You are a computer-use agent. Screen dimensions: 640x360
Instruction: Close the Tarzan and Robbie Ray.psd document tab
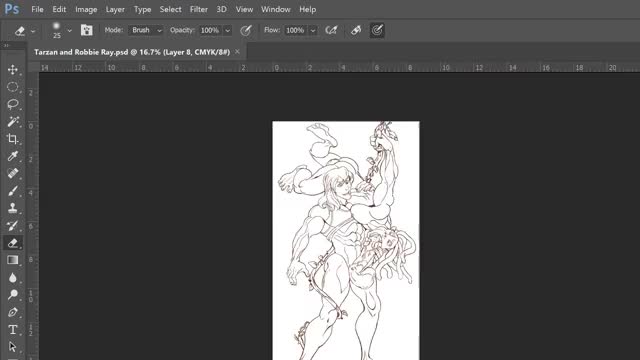pos(237,51)
